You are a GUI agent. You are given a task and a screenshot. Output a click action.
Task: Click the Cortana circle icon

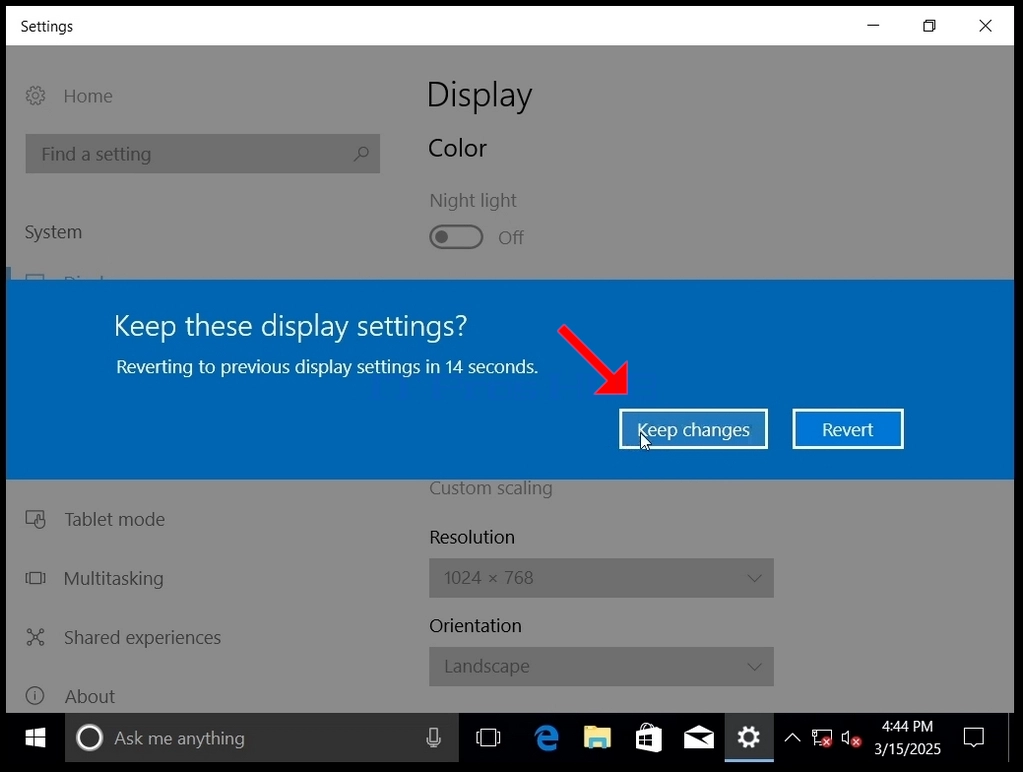pyautogui.click(x=89, y=738)
